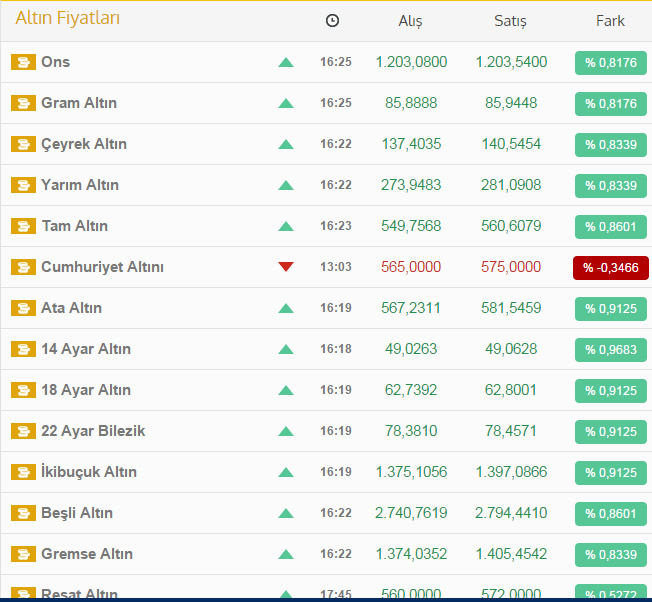Click the Ons sell price 1.203,5400
The height and width of the screenshot is (602, 652).
click(511, 62)
